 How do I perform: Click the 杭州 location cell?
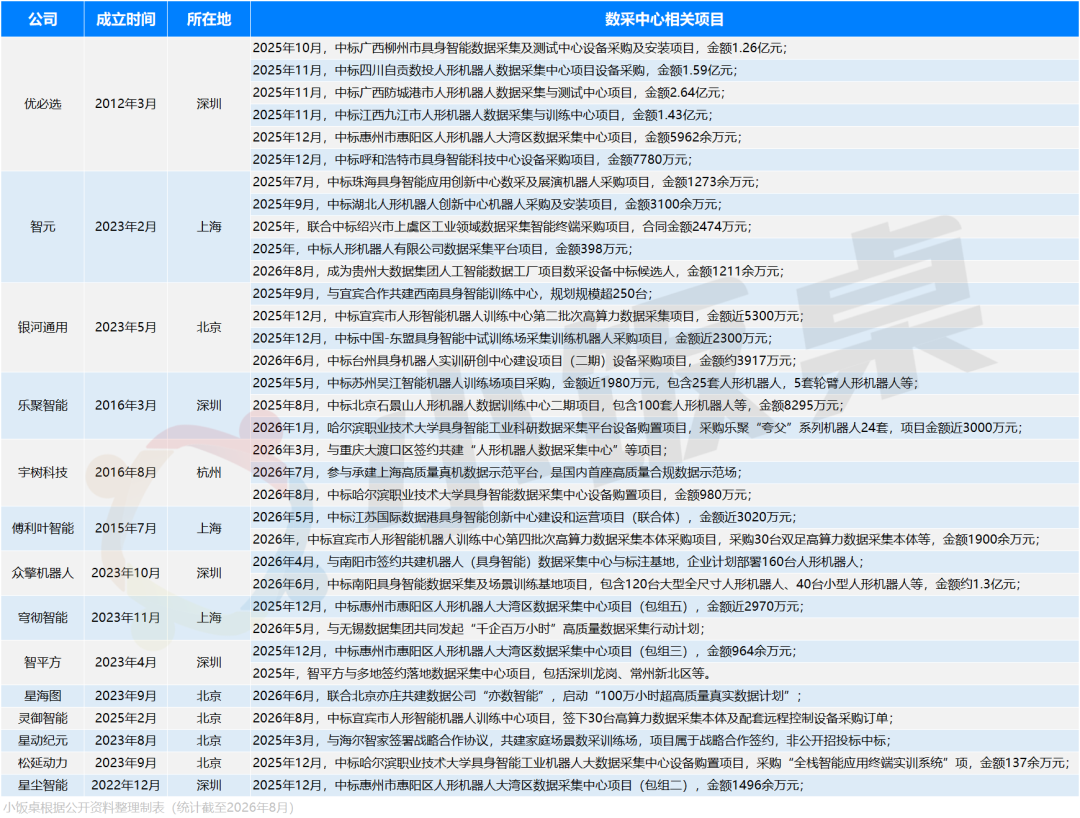(209, 472)
